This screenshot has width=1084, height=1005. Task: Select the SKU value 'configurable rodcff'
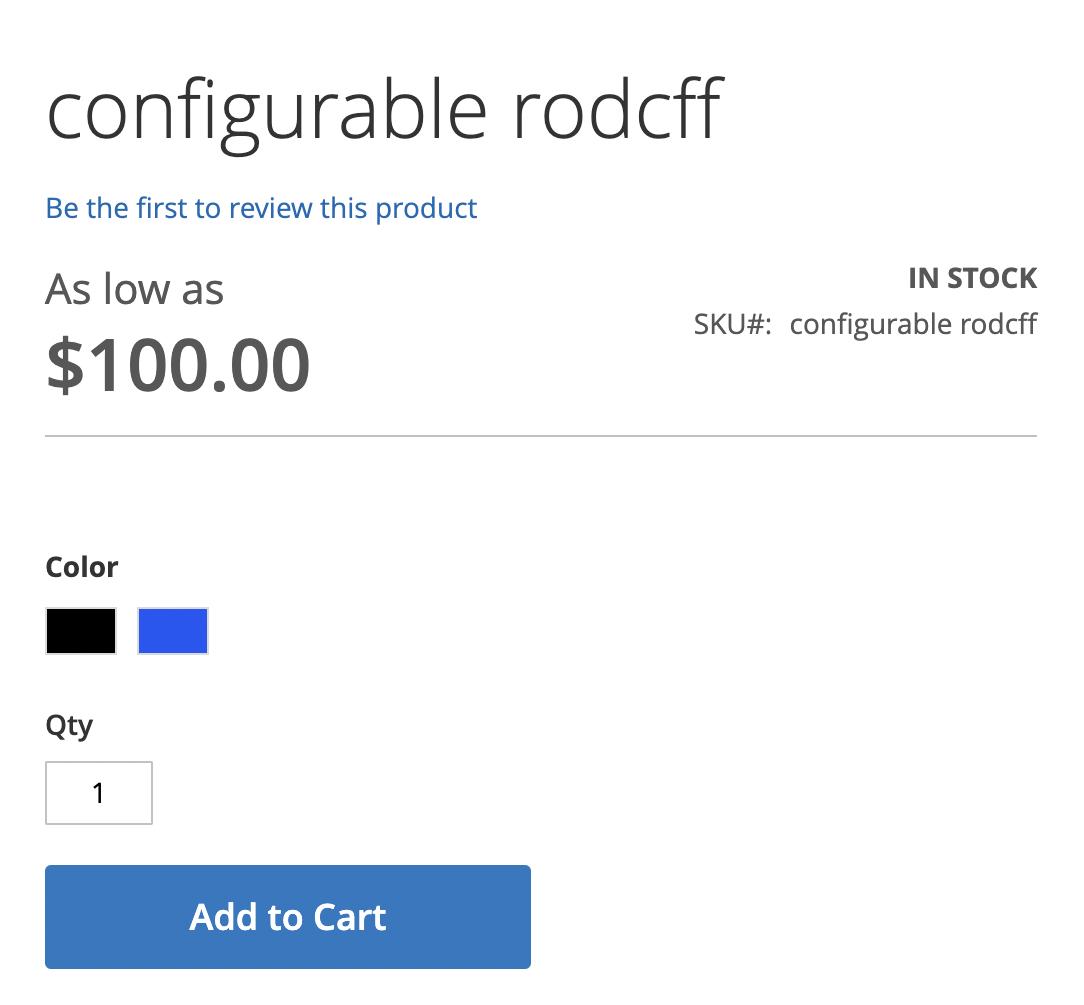coord(912,323)
